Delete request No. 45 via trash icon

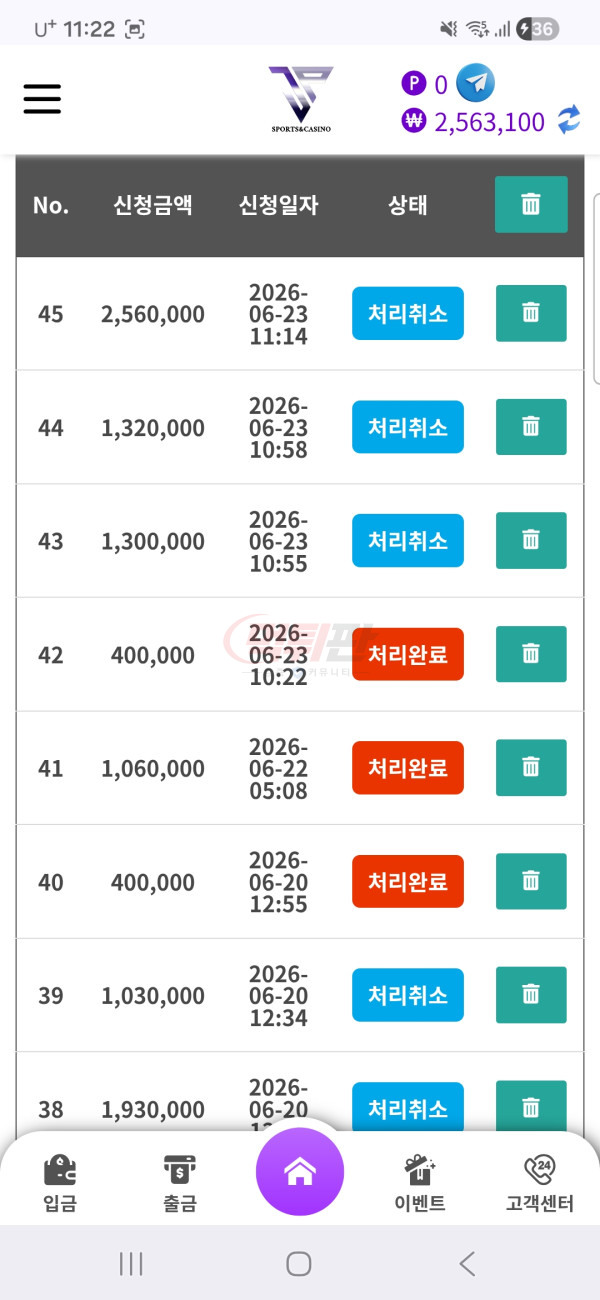pyautogui.click(x=531, y=313)
